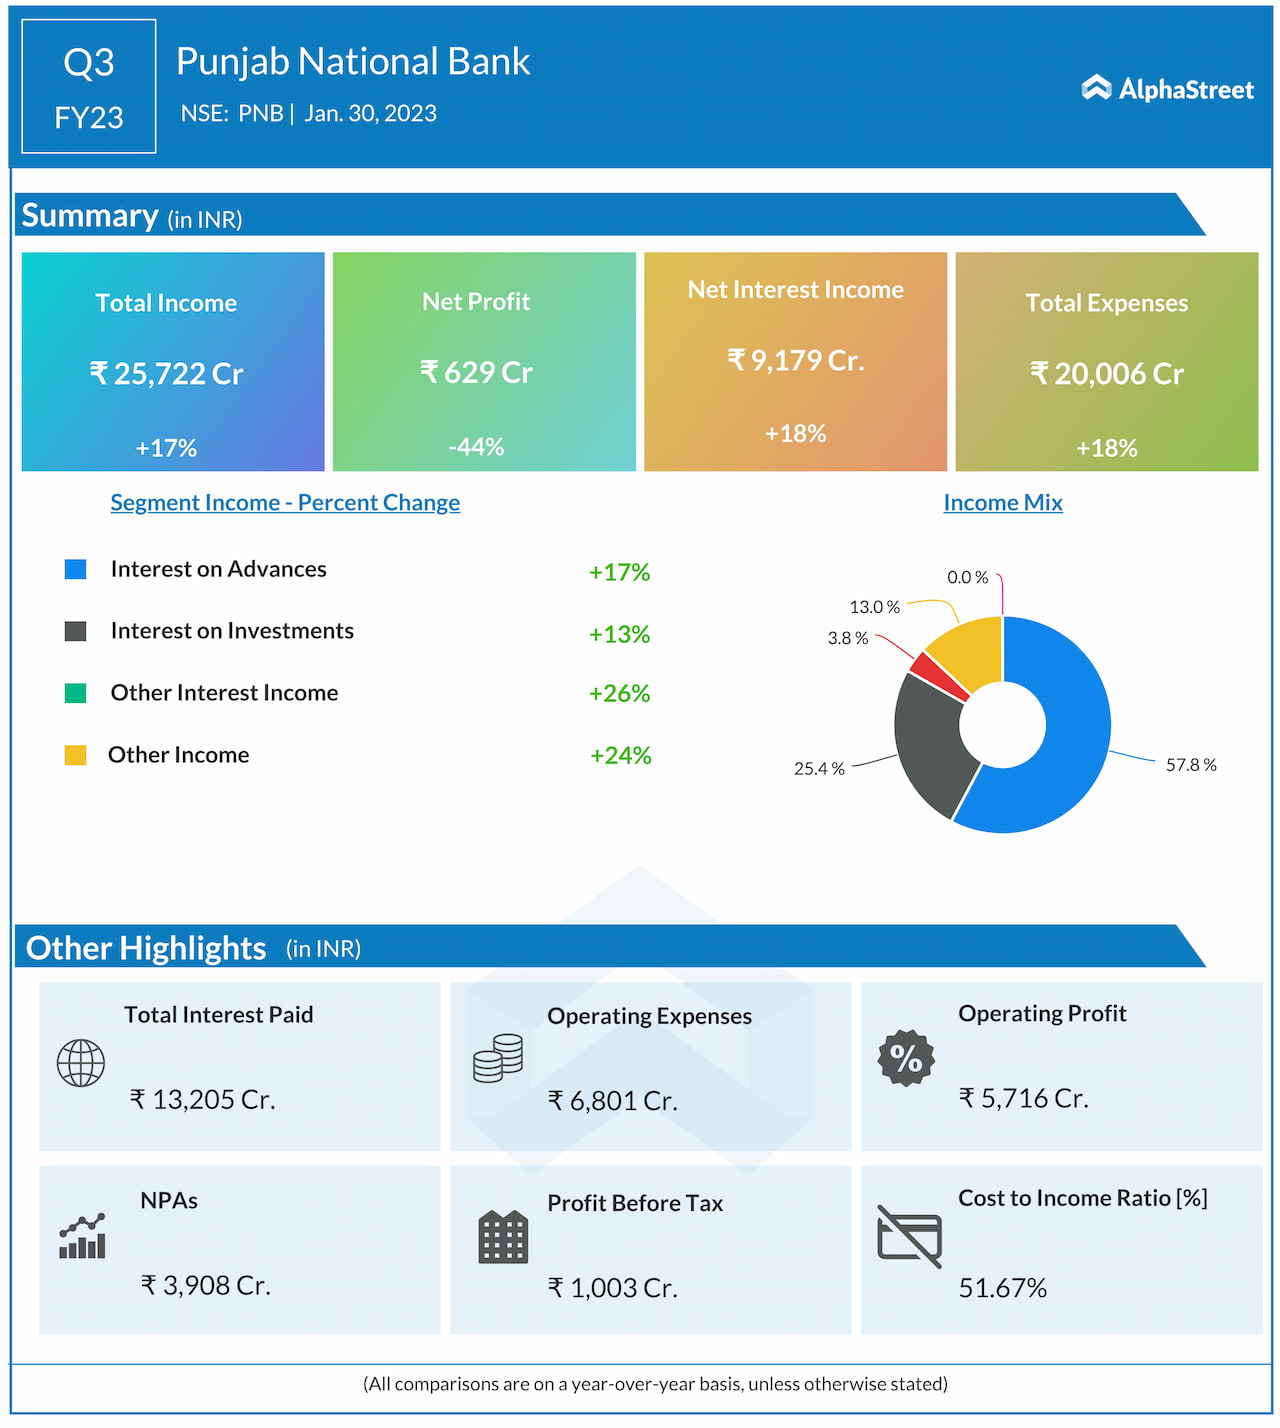
Task: Click the coin stack icon for Operating Expenses
Action: click(498, 1059)
